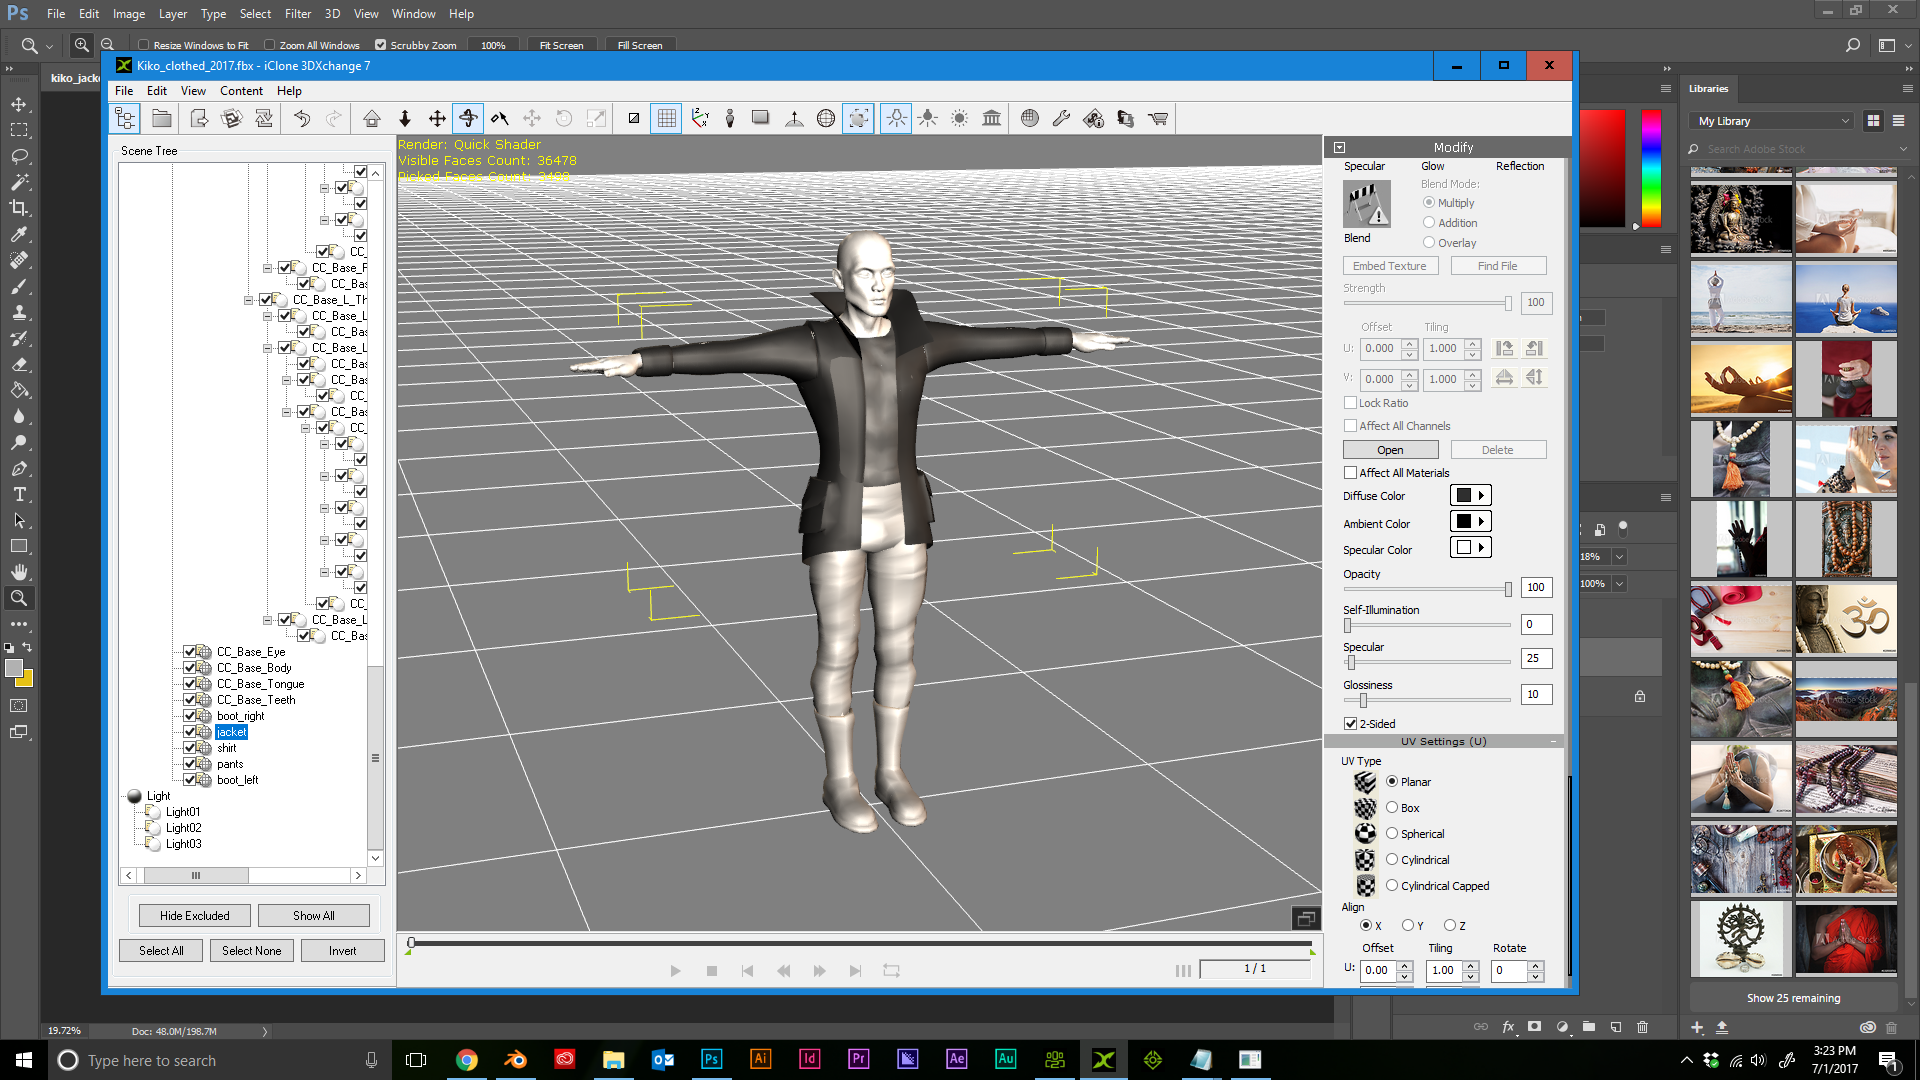The width and height of the screenshot is (1920, 1080).
Task: Select Photoshop Hand tool
Action: 19,572
